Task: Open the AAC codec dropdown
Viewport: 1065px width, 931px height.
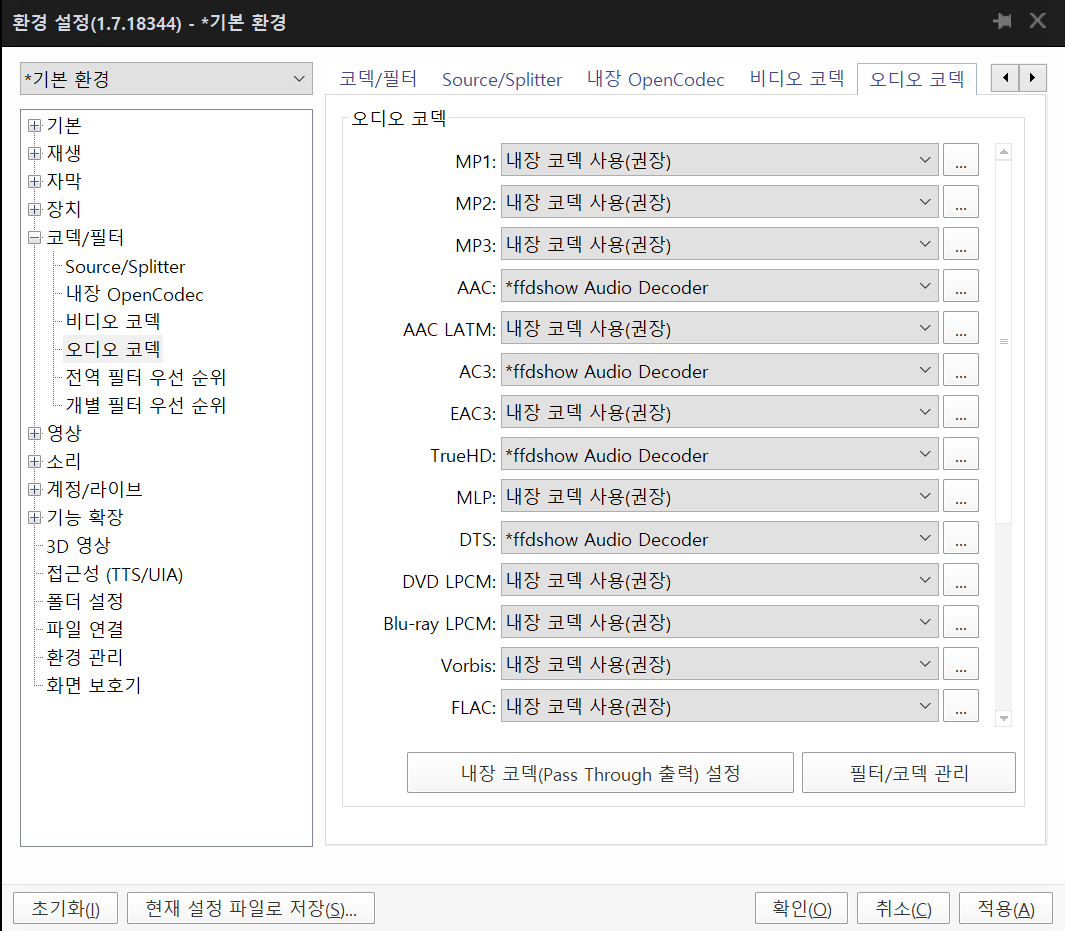Action: point(720,286)
